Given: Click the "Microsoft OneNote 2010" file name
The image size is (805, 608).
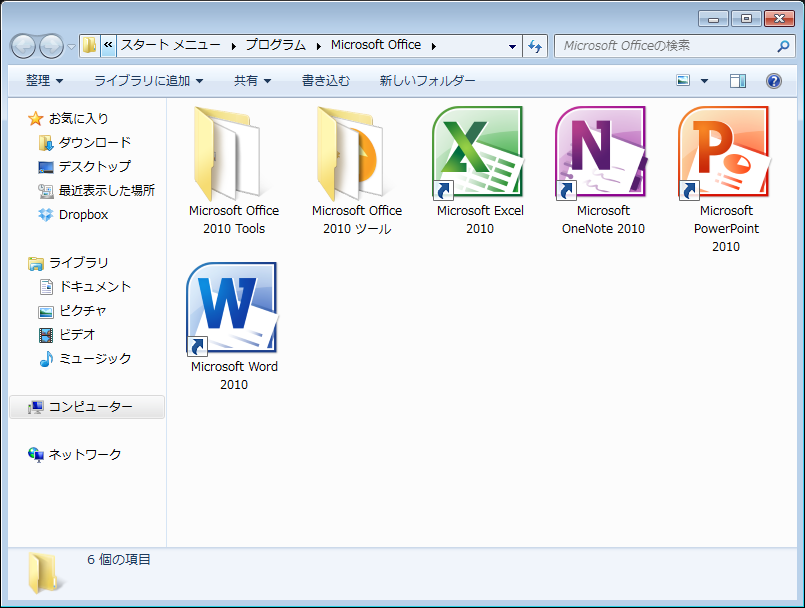Looking at the screenshot, I should click(x=603, y=220).
